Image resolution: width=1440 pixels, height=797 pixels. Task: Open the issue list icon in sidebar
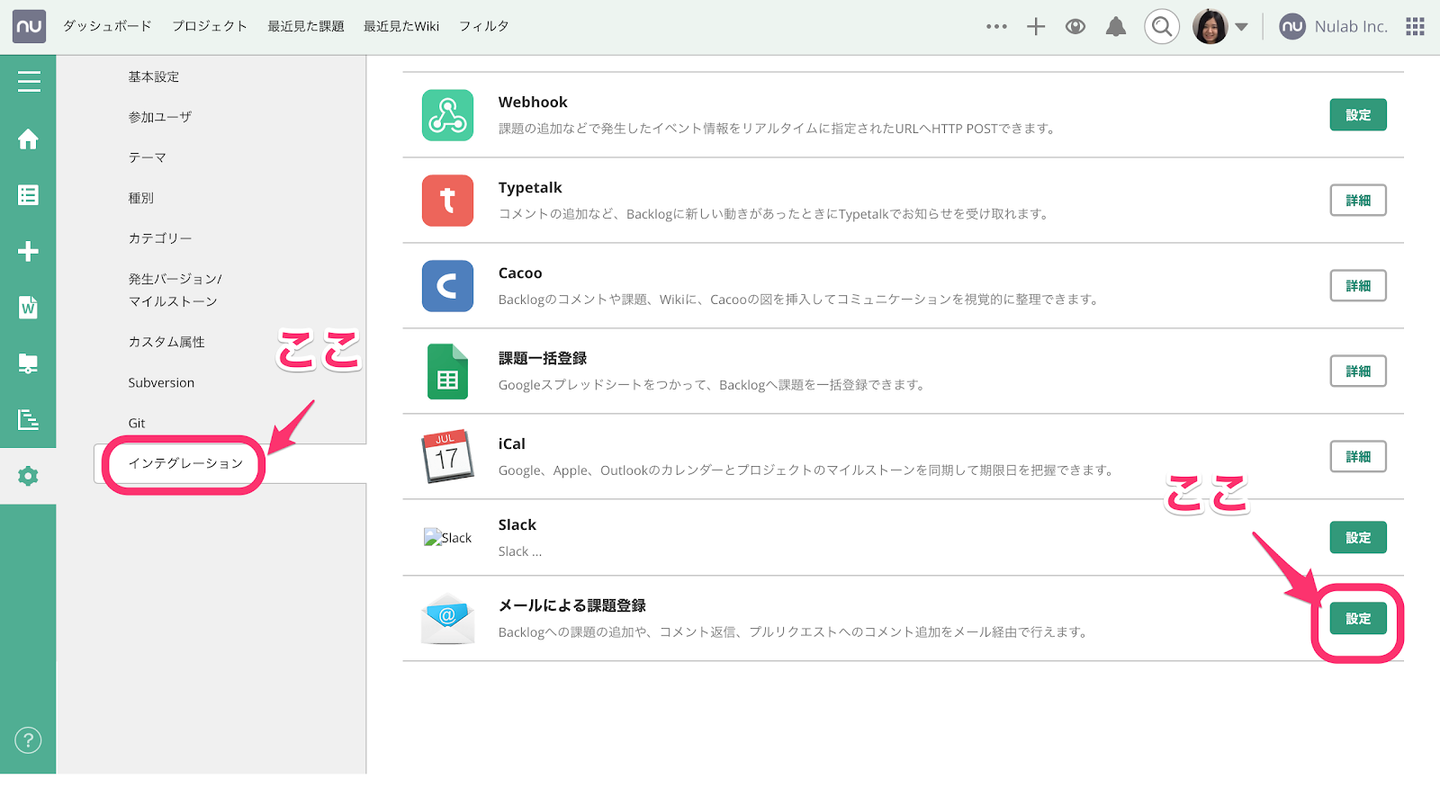coord(28,195)
